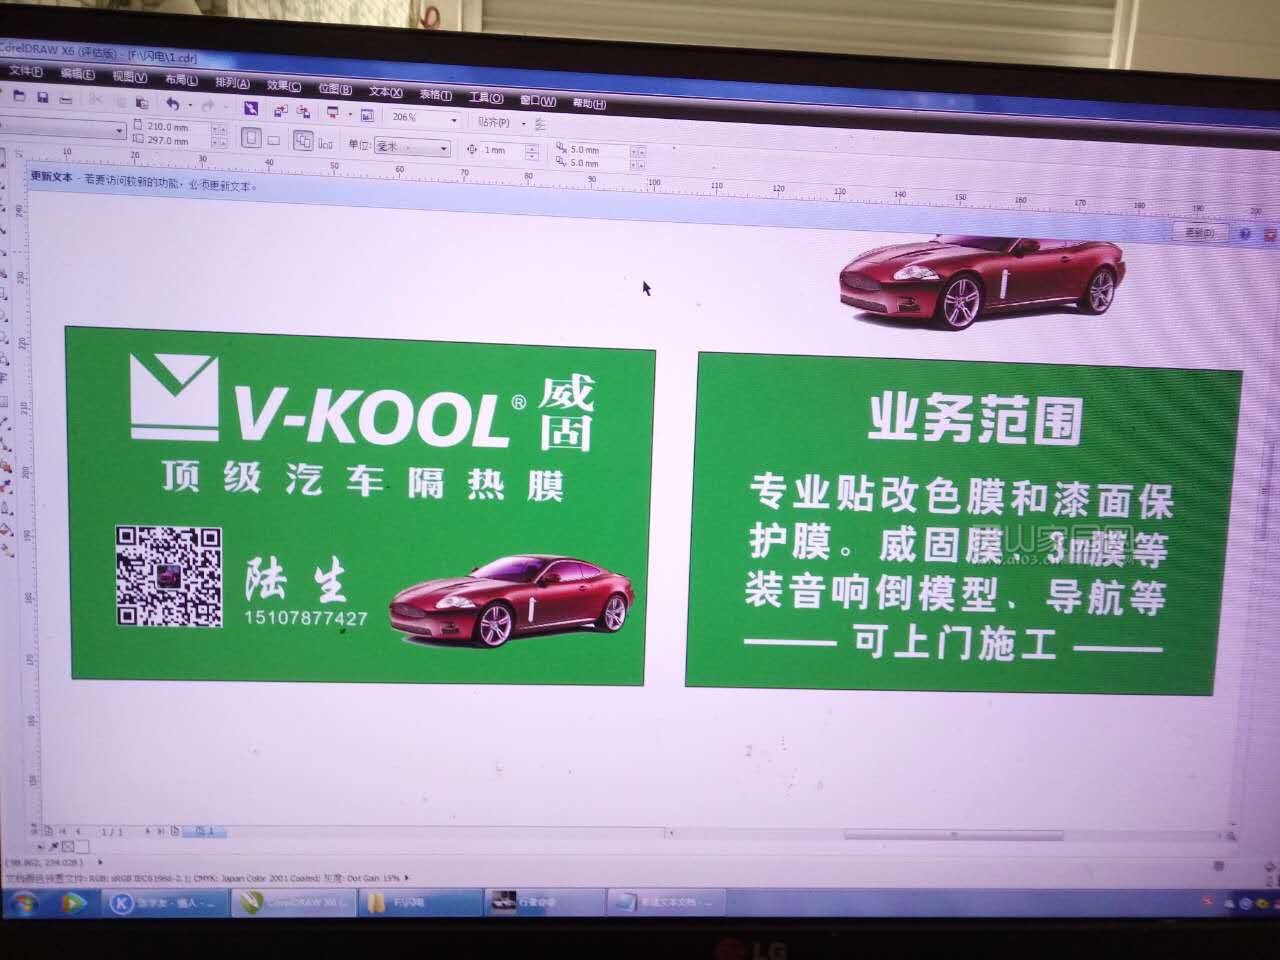
Task: Click the help icon in the notification bar
Action: (1245, 234)
